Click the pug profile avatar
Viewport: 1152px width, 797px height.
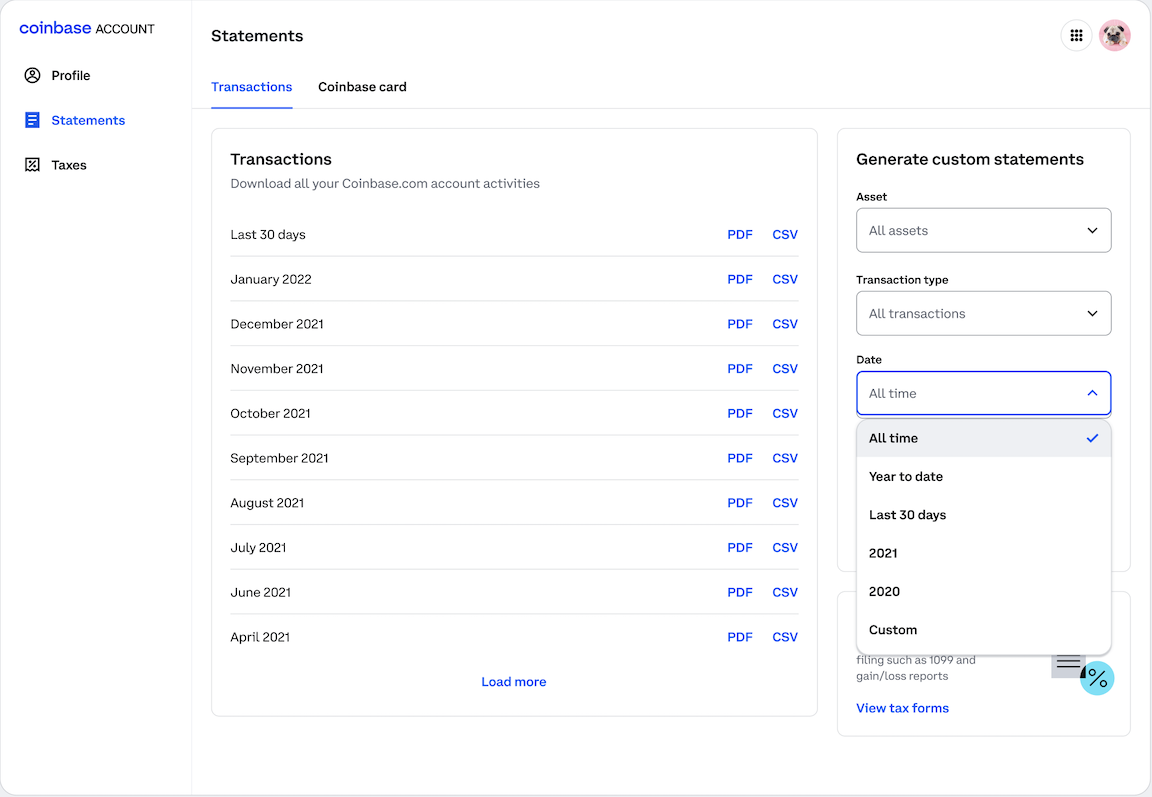coord(1114,36)
